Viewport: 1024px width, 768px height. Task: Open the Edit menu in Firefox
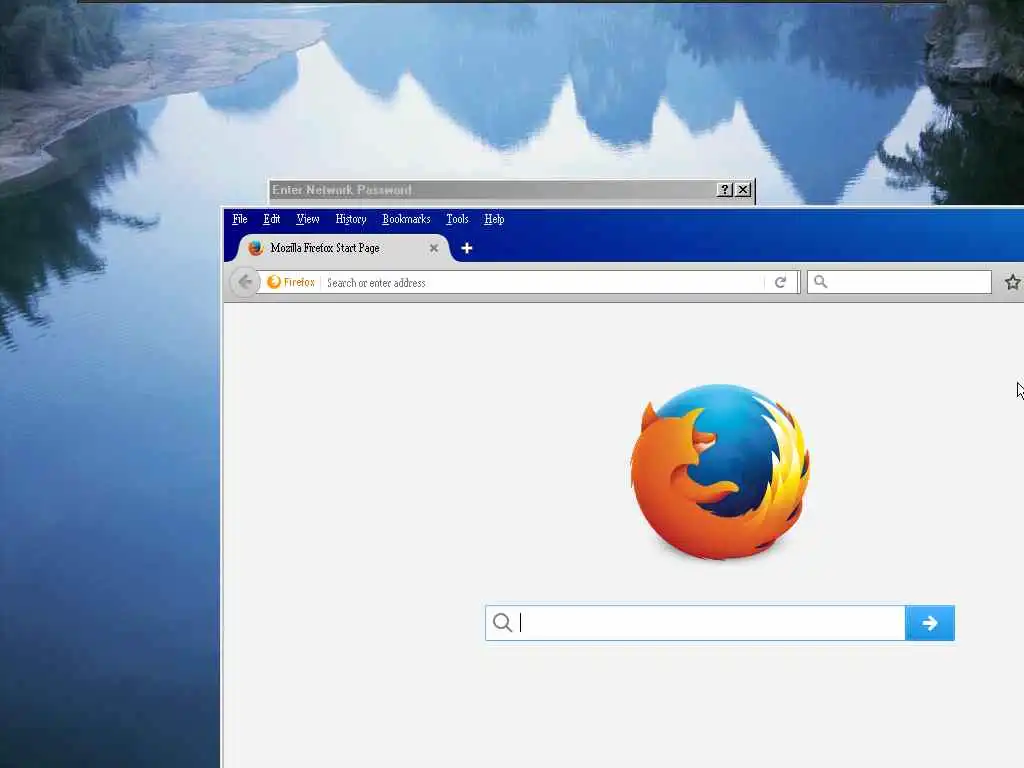[x=272, y=219]
